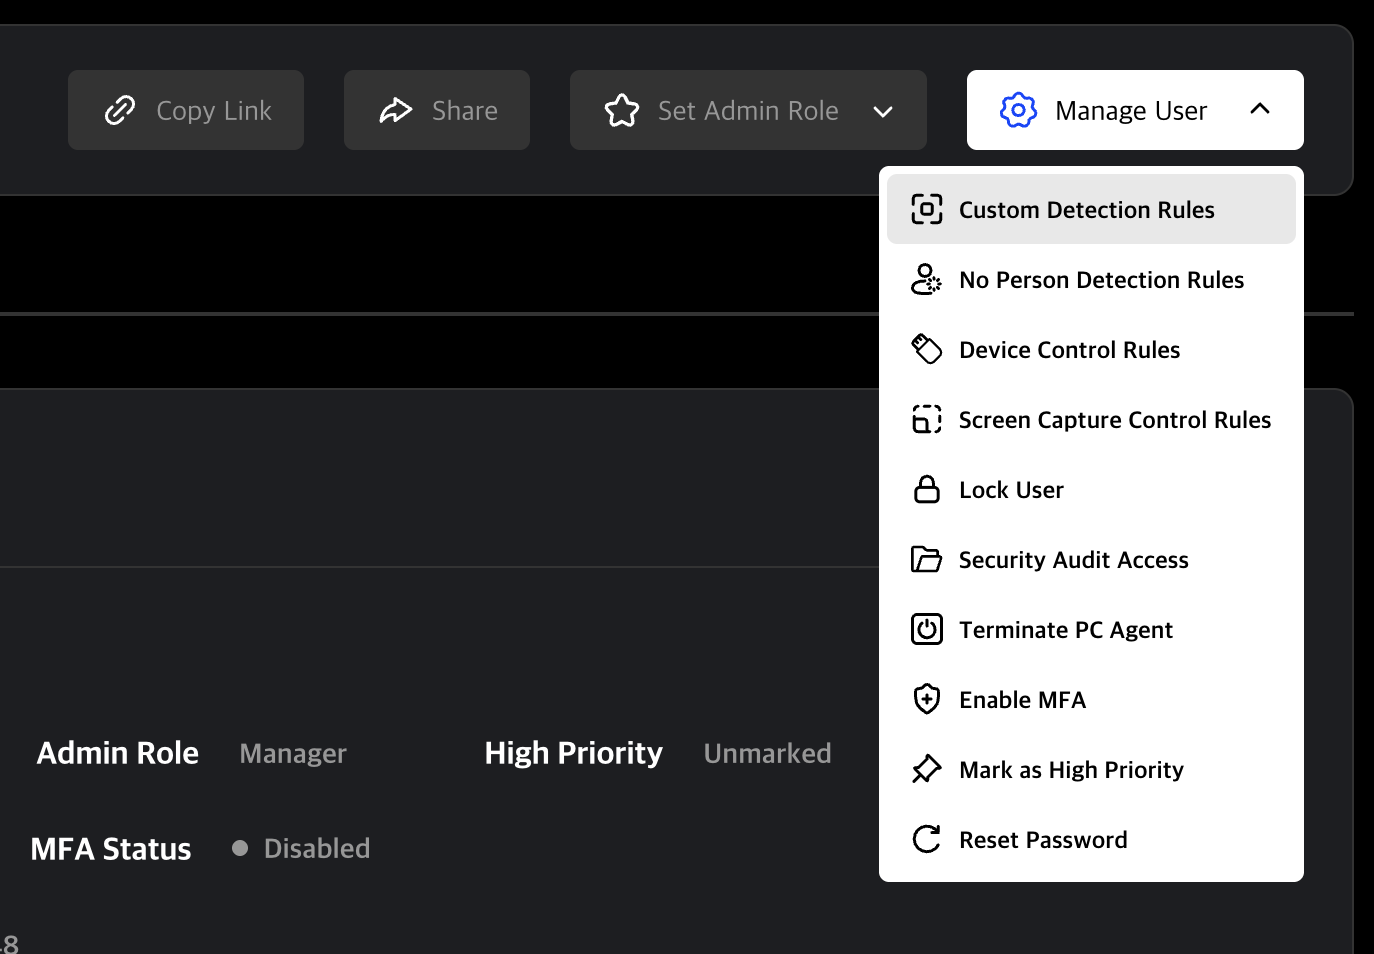Screen dimensions: 1374x954
Task: Click the padlock icon next to Lock User
Action: point(927,489)
